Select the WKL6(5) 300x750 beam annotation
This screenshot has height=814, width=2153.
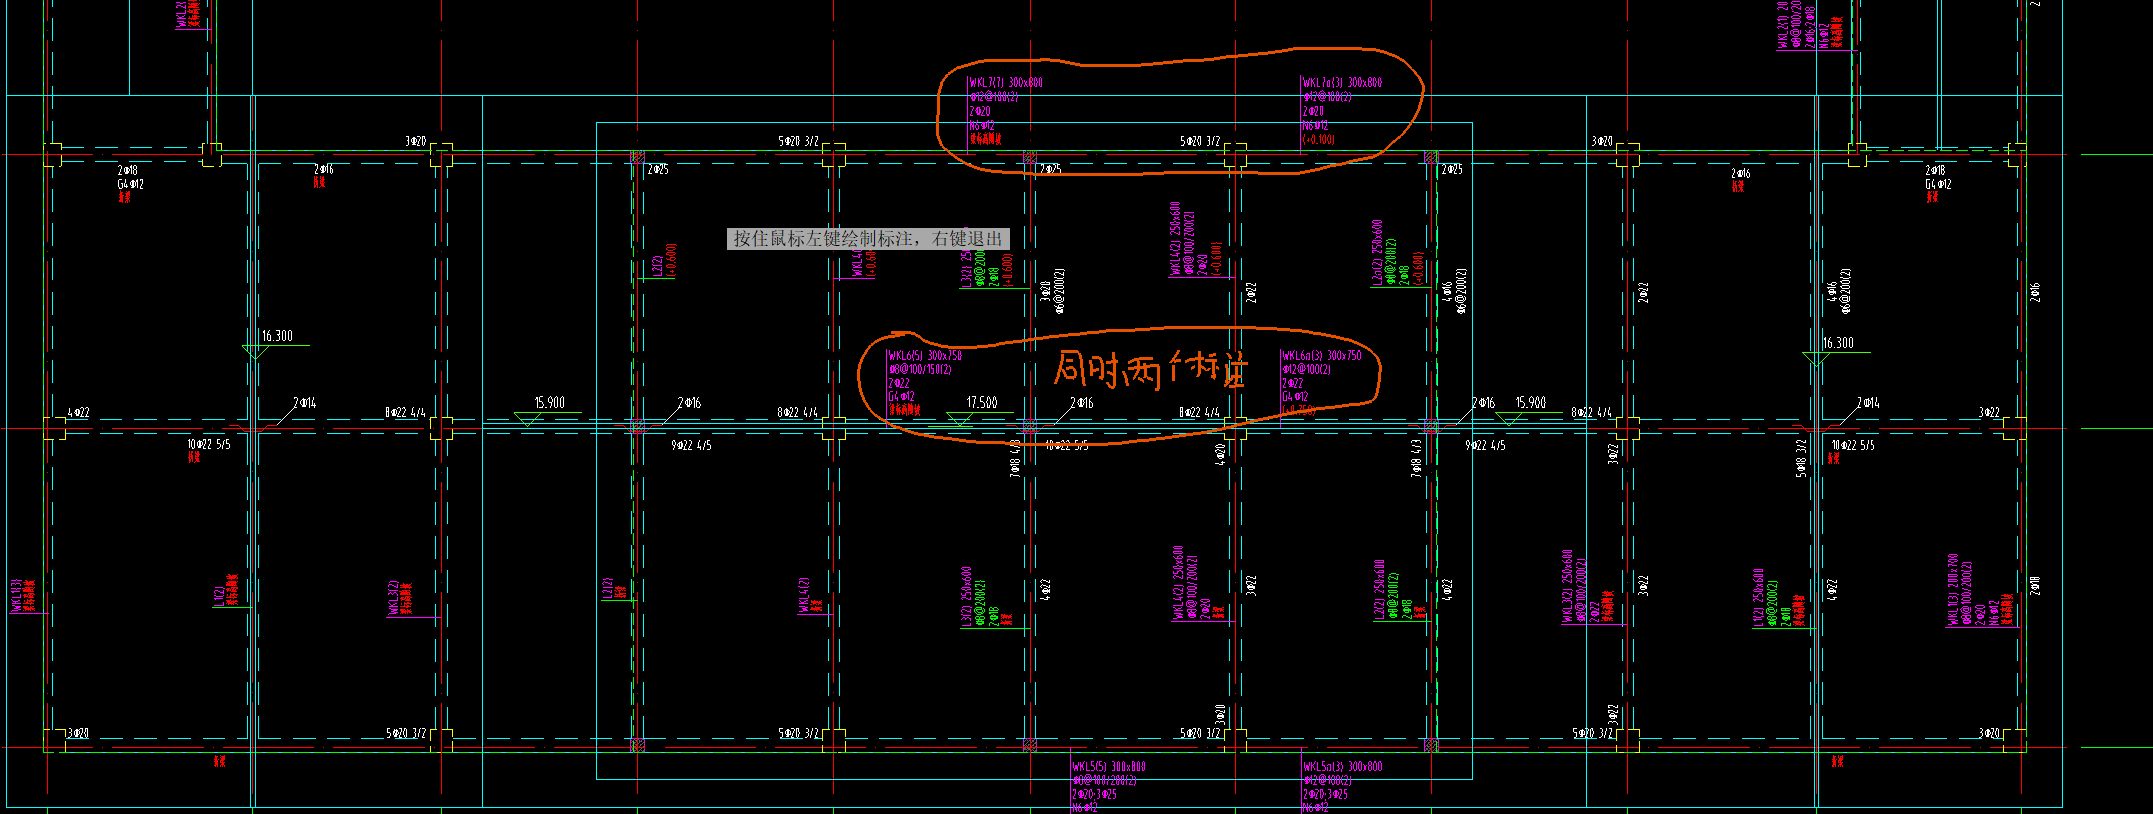pyautogui.click(x=925, y=356)
